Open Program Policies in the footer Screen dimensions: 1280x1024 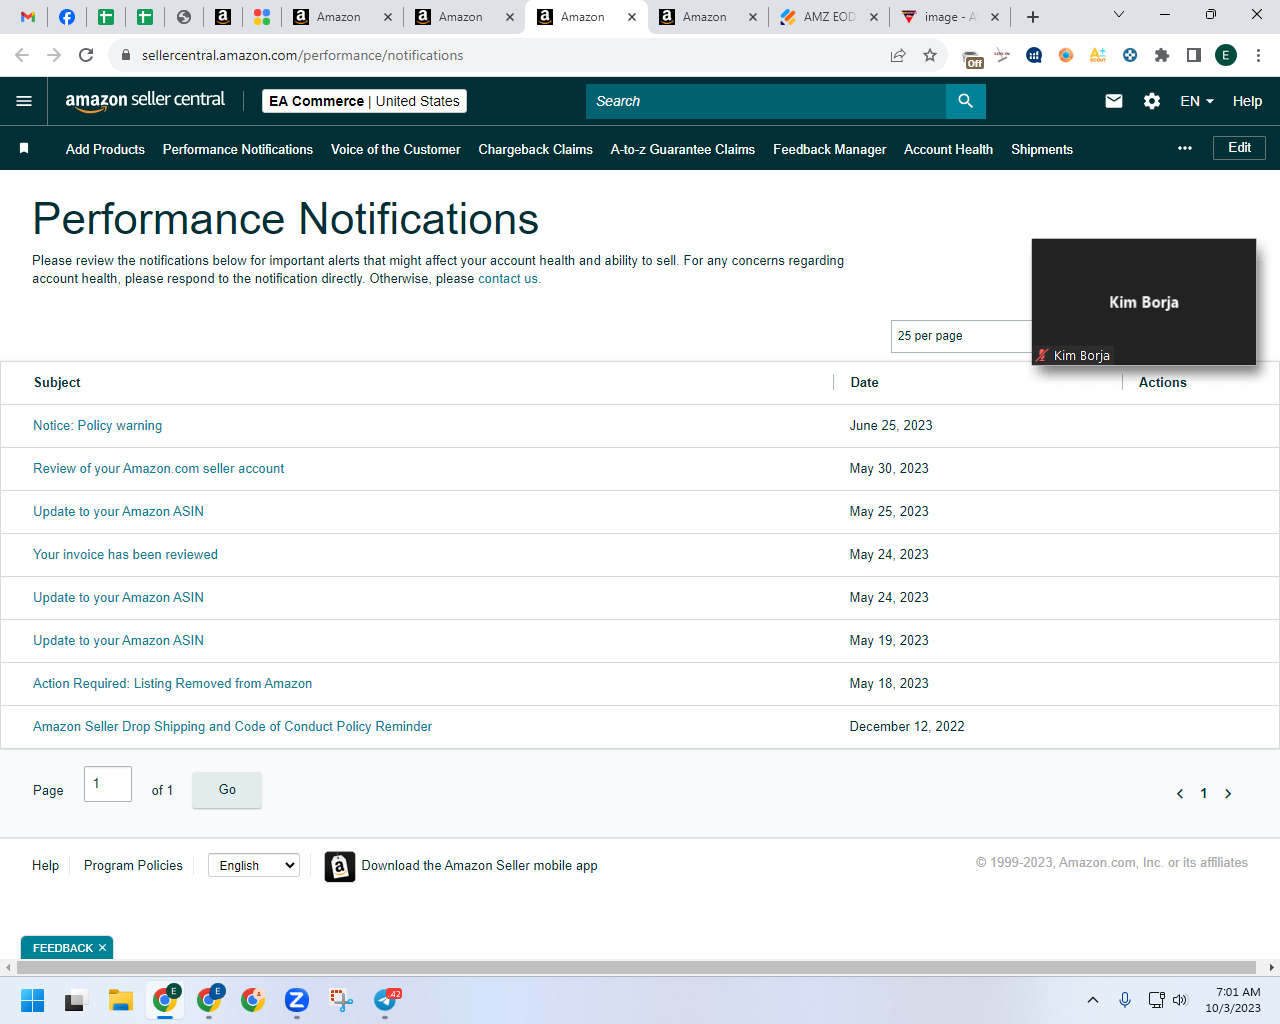pyautogui.click(x=133, y=866)
